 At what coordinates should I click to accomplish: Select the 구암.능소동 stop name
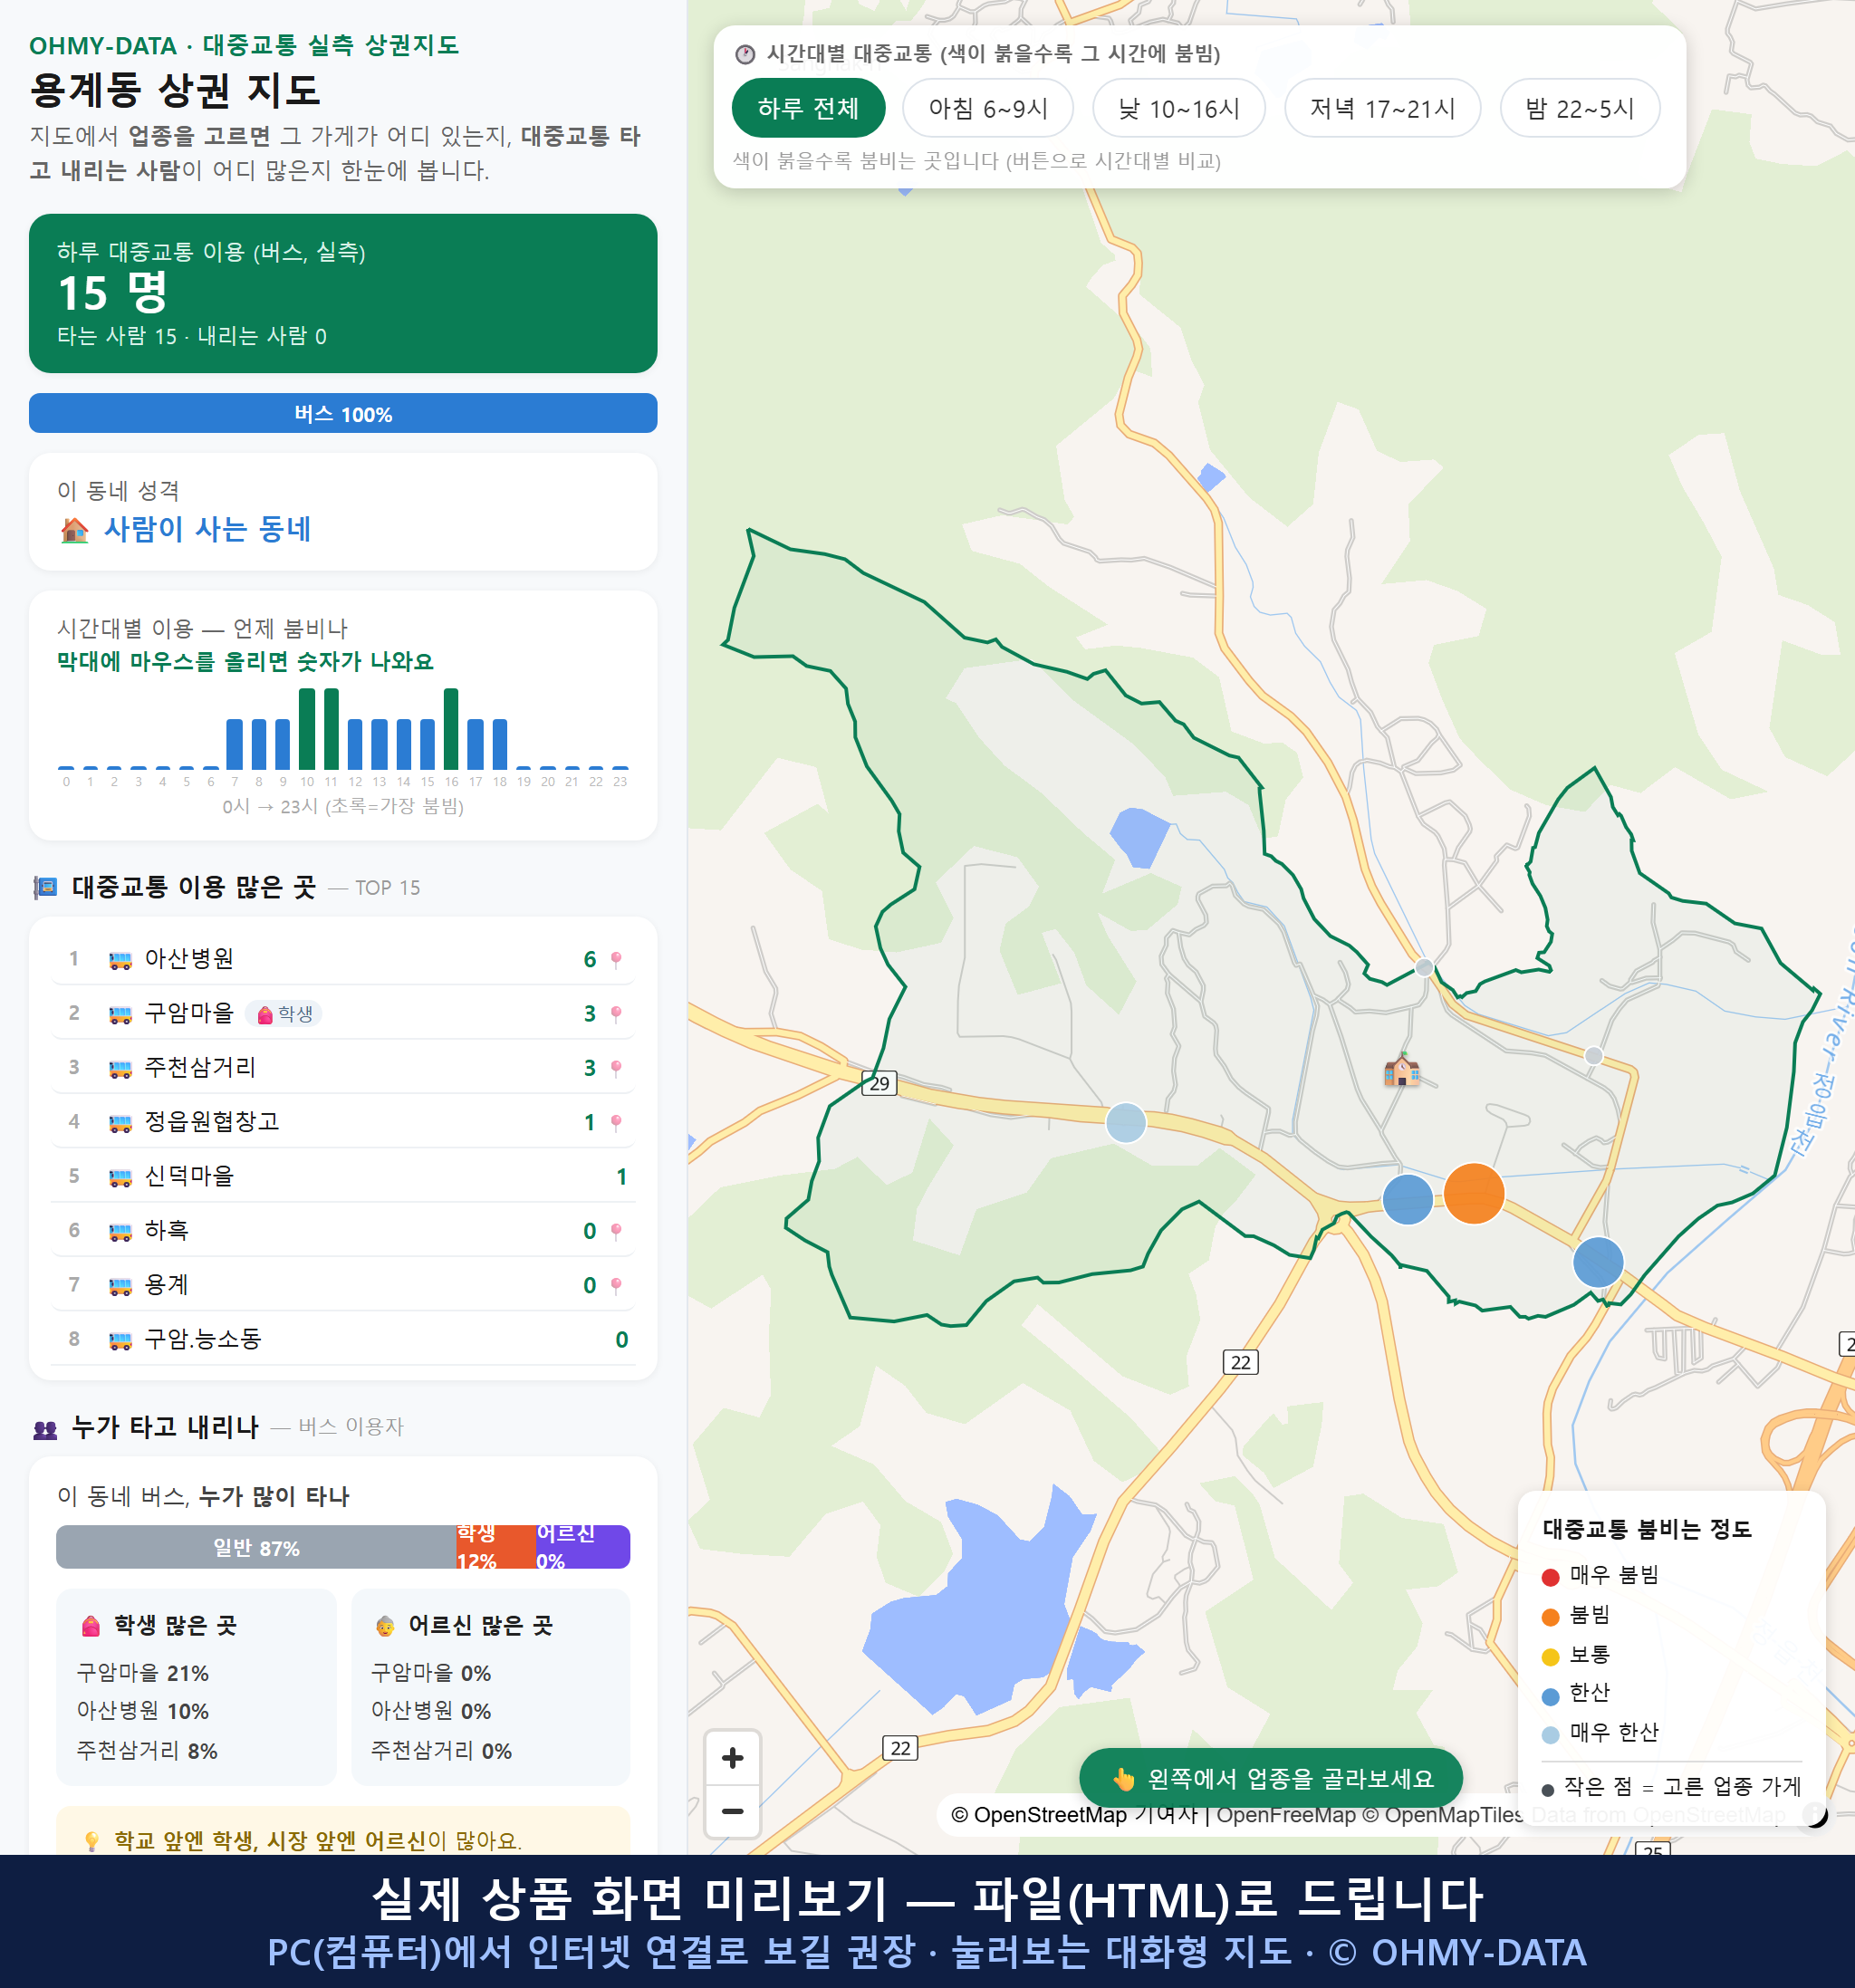pyautogui.click(x=203, y=1339)
